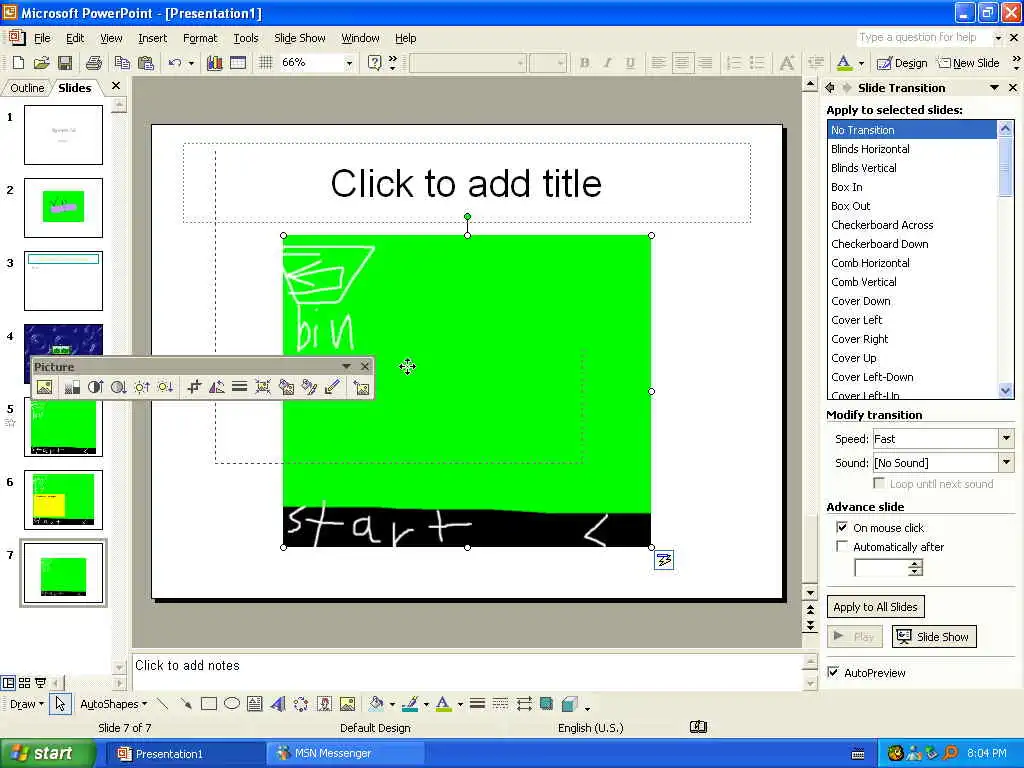
Task: Click the Insert Table icon
Action: [x=238, y=63]
